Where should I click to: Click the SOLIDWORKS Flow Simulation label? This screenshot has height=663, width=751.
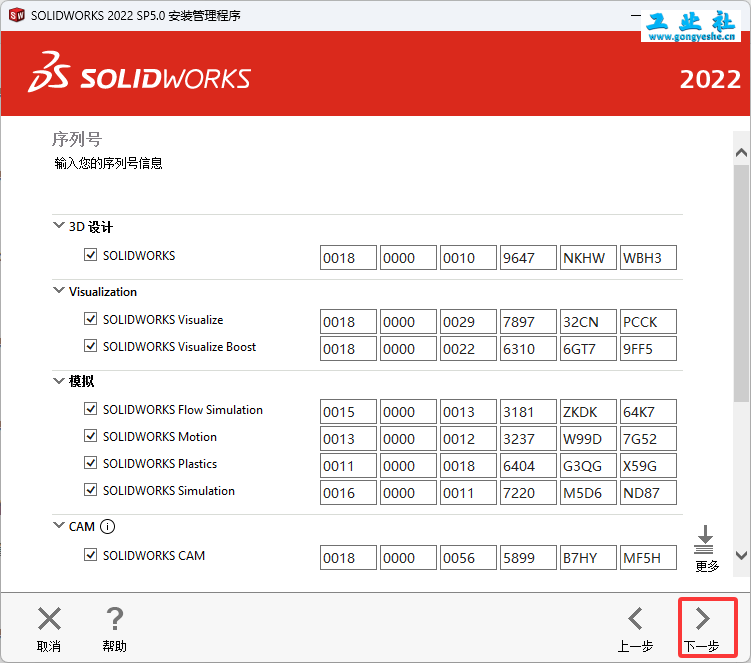[182, 410]
